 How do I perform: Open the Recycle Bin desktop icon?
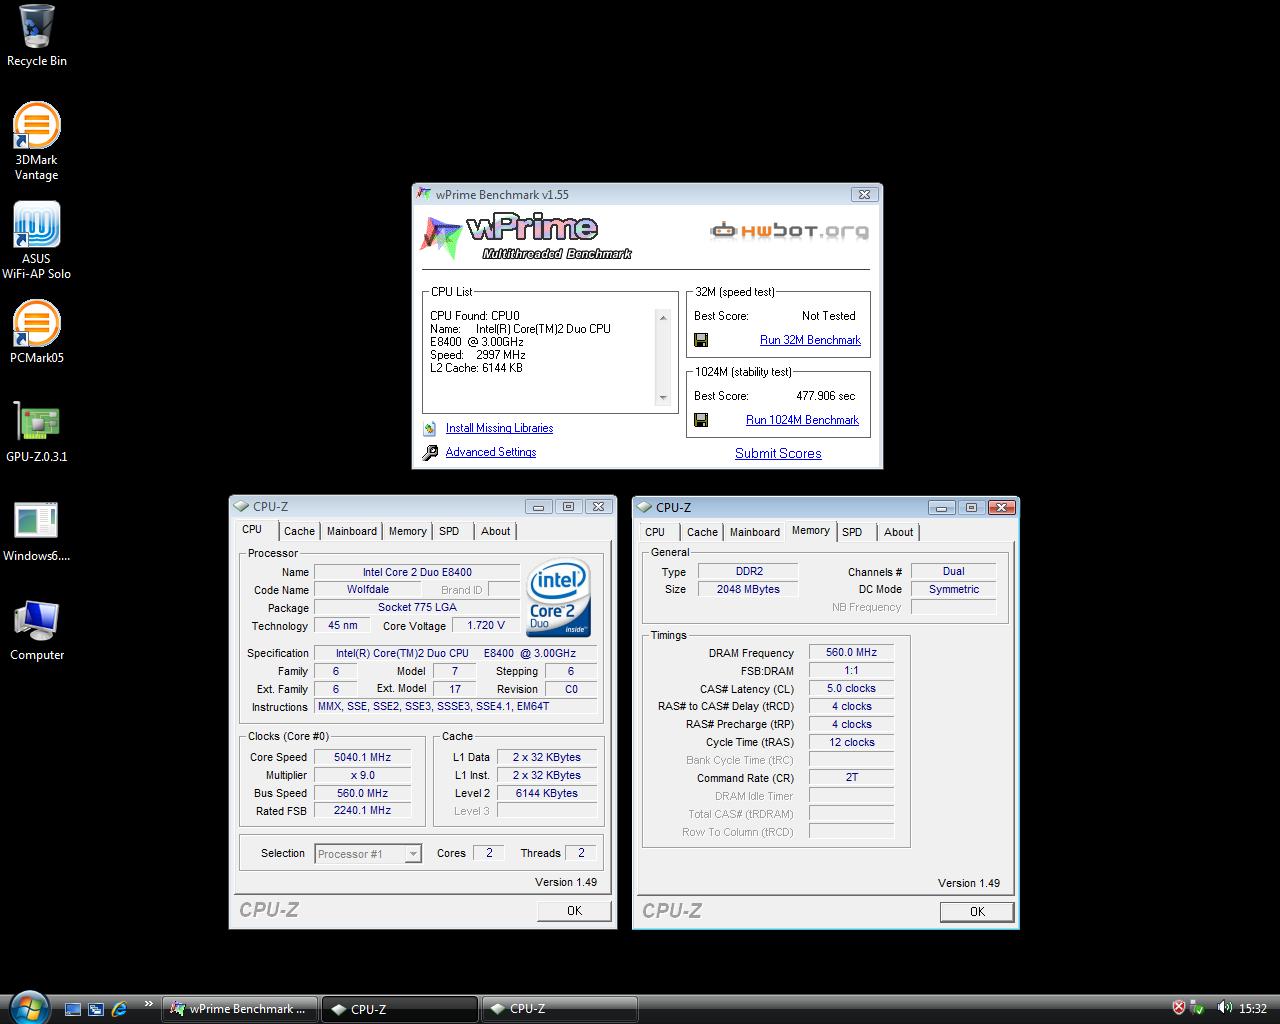37,36
